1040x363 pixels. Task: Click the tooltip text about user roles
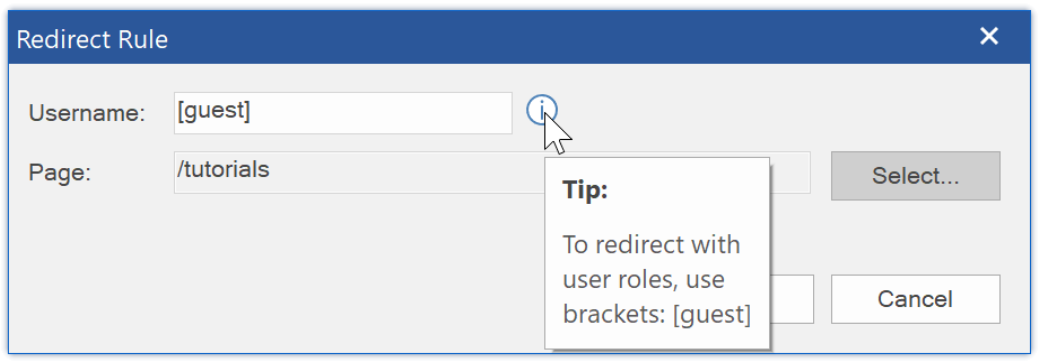657,279
